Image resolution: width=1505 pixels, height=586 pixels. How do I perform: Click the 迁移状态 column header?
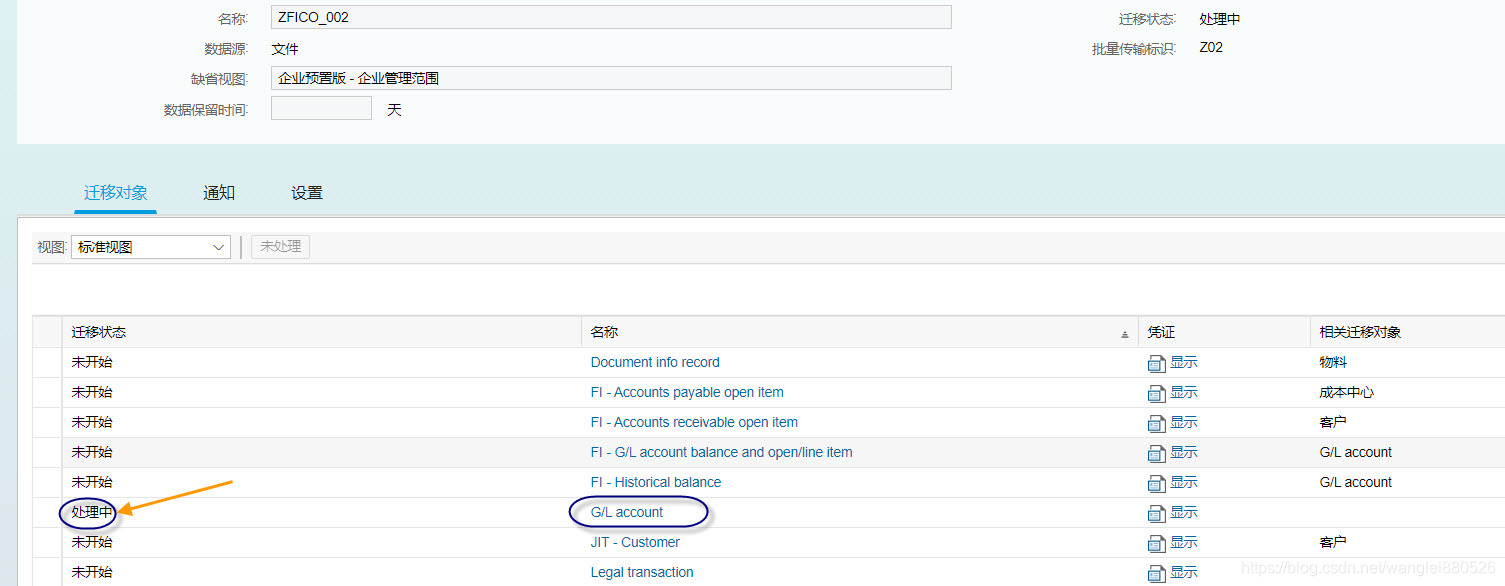tap(322, 332)
